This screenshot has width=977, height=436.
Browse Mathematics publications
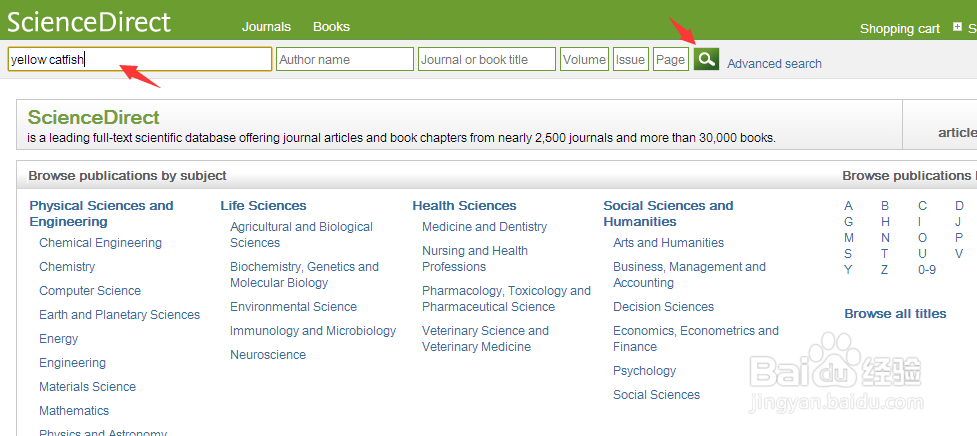pos(74,410)
